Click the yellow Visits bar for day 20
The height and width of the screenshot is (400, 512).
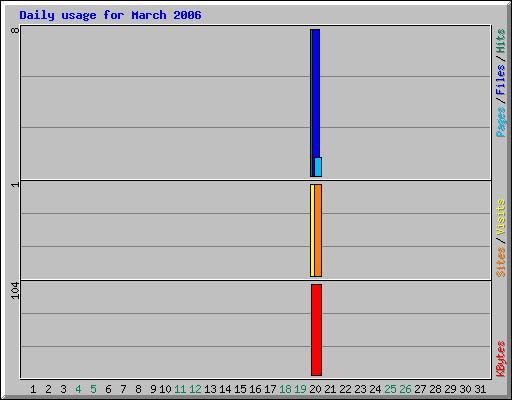312,230
